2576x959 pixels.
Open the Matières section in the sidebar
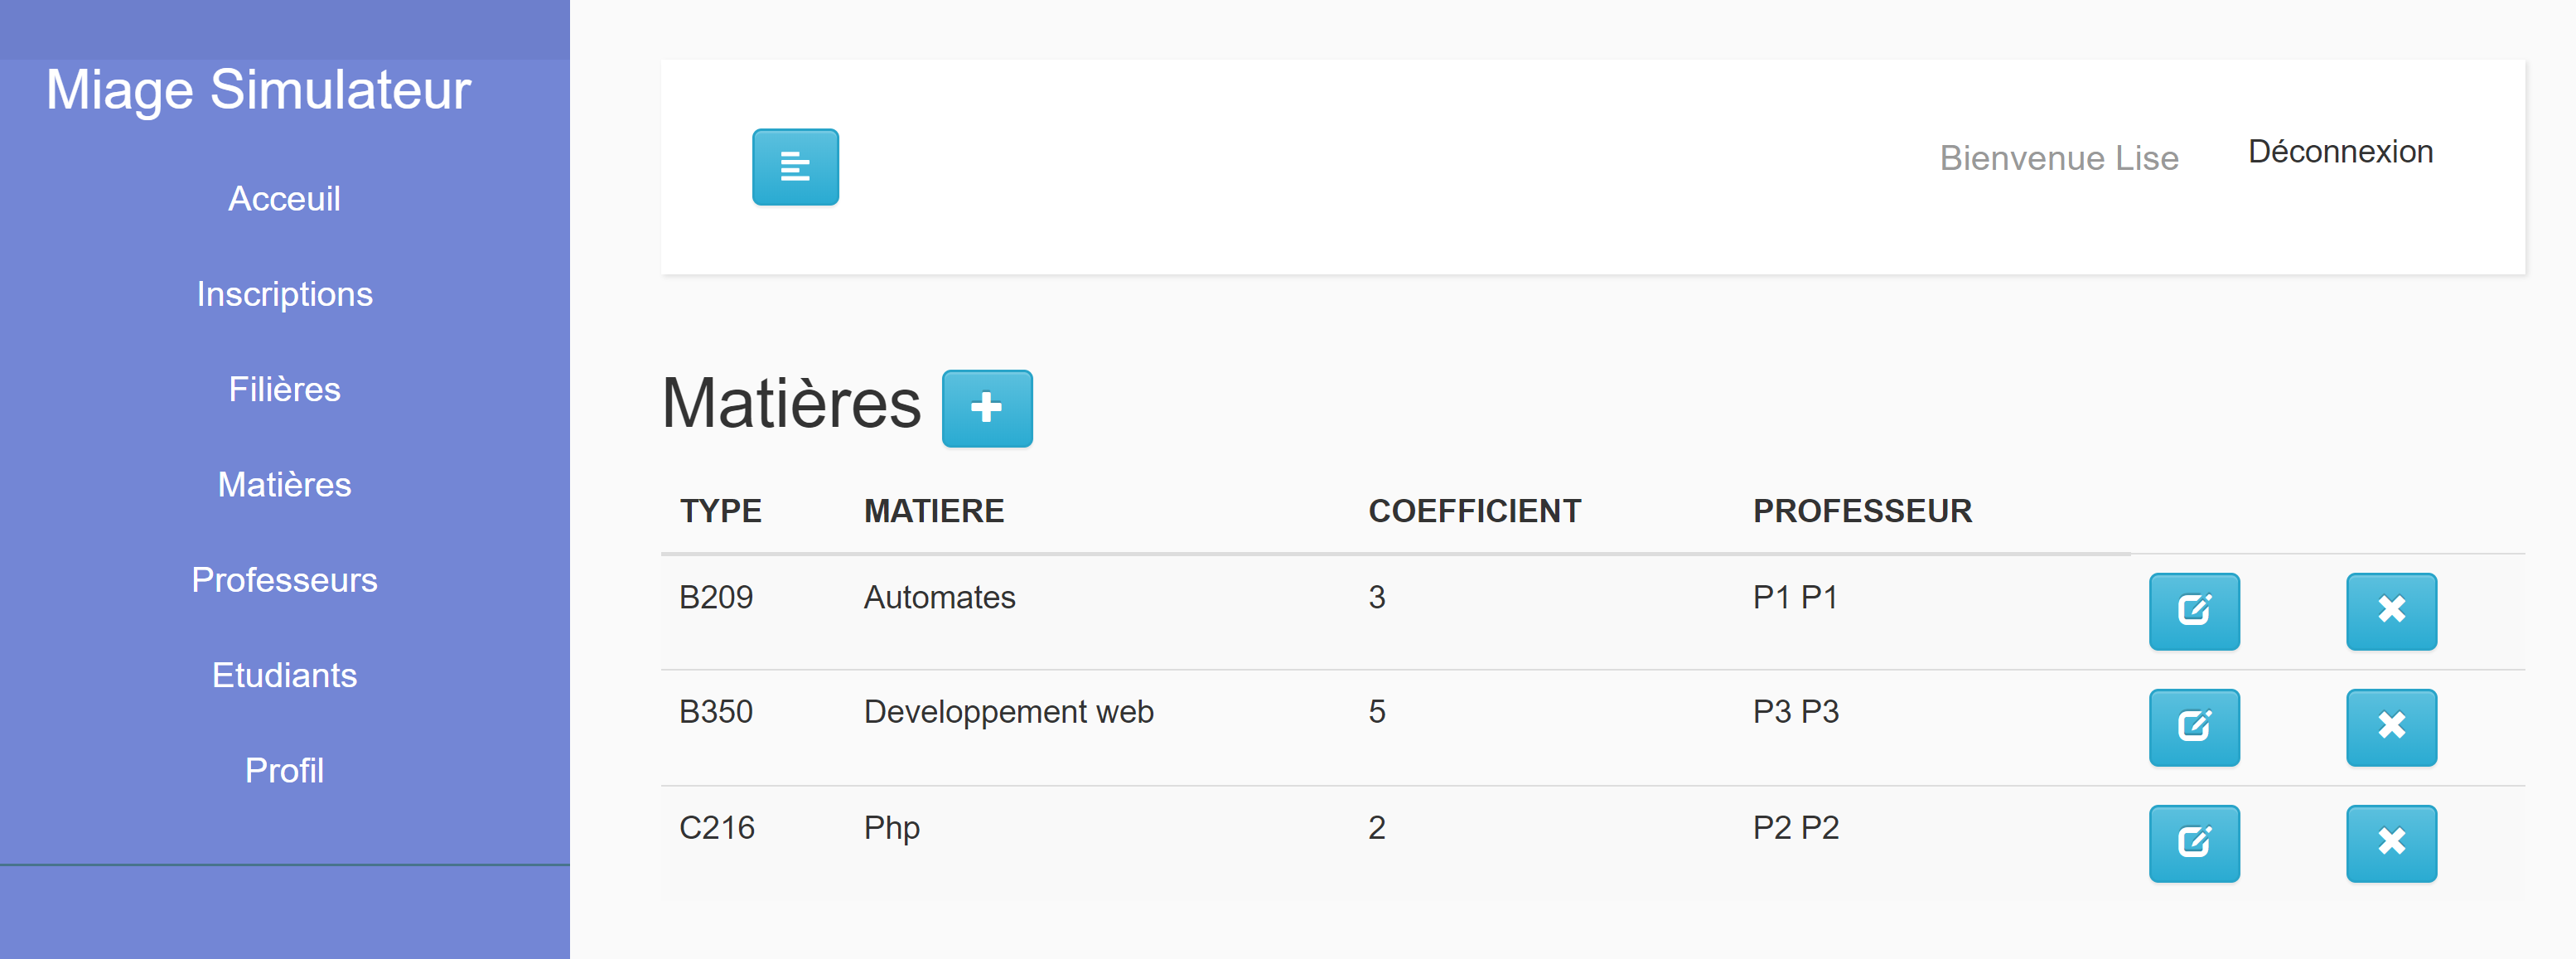tap(284, 484)
